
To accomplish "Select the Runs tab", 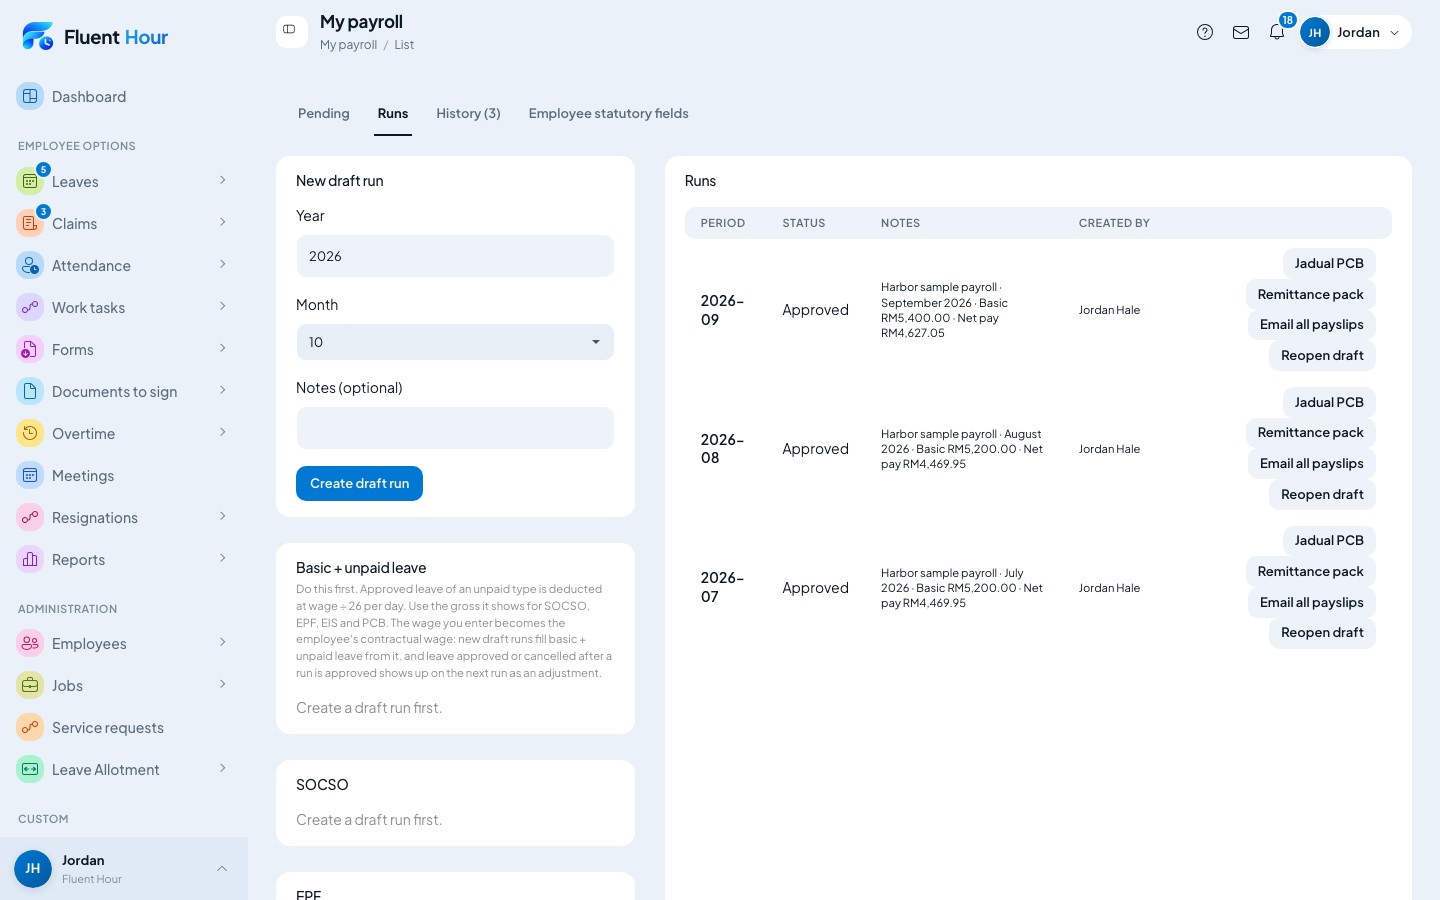I will click(x=393, y=113).
